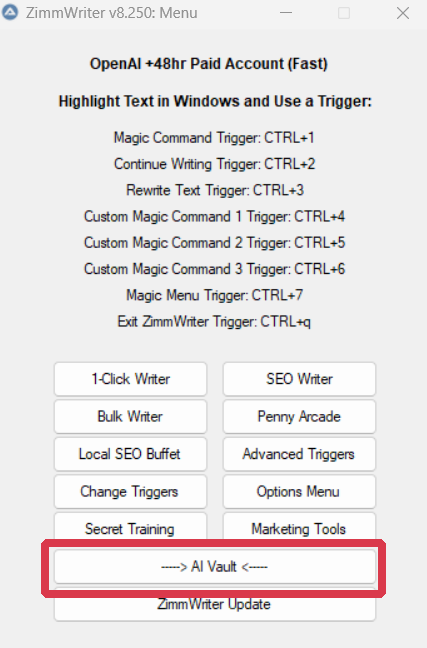Open Advanced Triggers settings

click(299, 454)
